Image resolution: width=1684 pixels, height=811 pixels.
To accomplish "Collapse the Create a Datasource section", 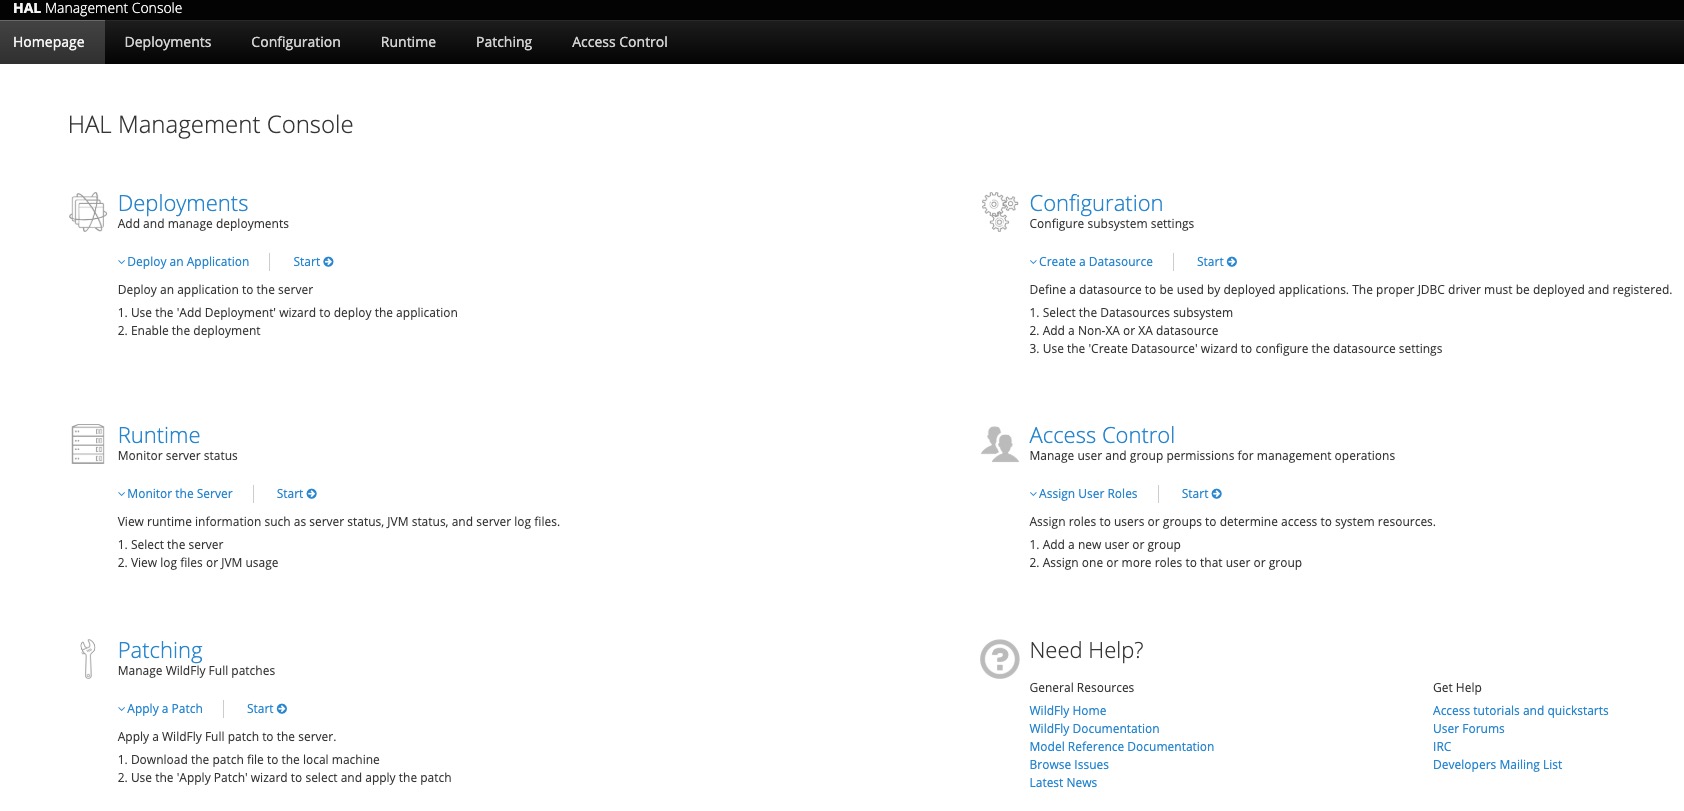I will [1091, 262].
